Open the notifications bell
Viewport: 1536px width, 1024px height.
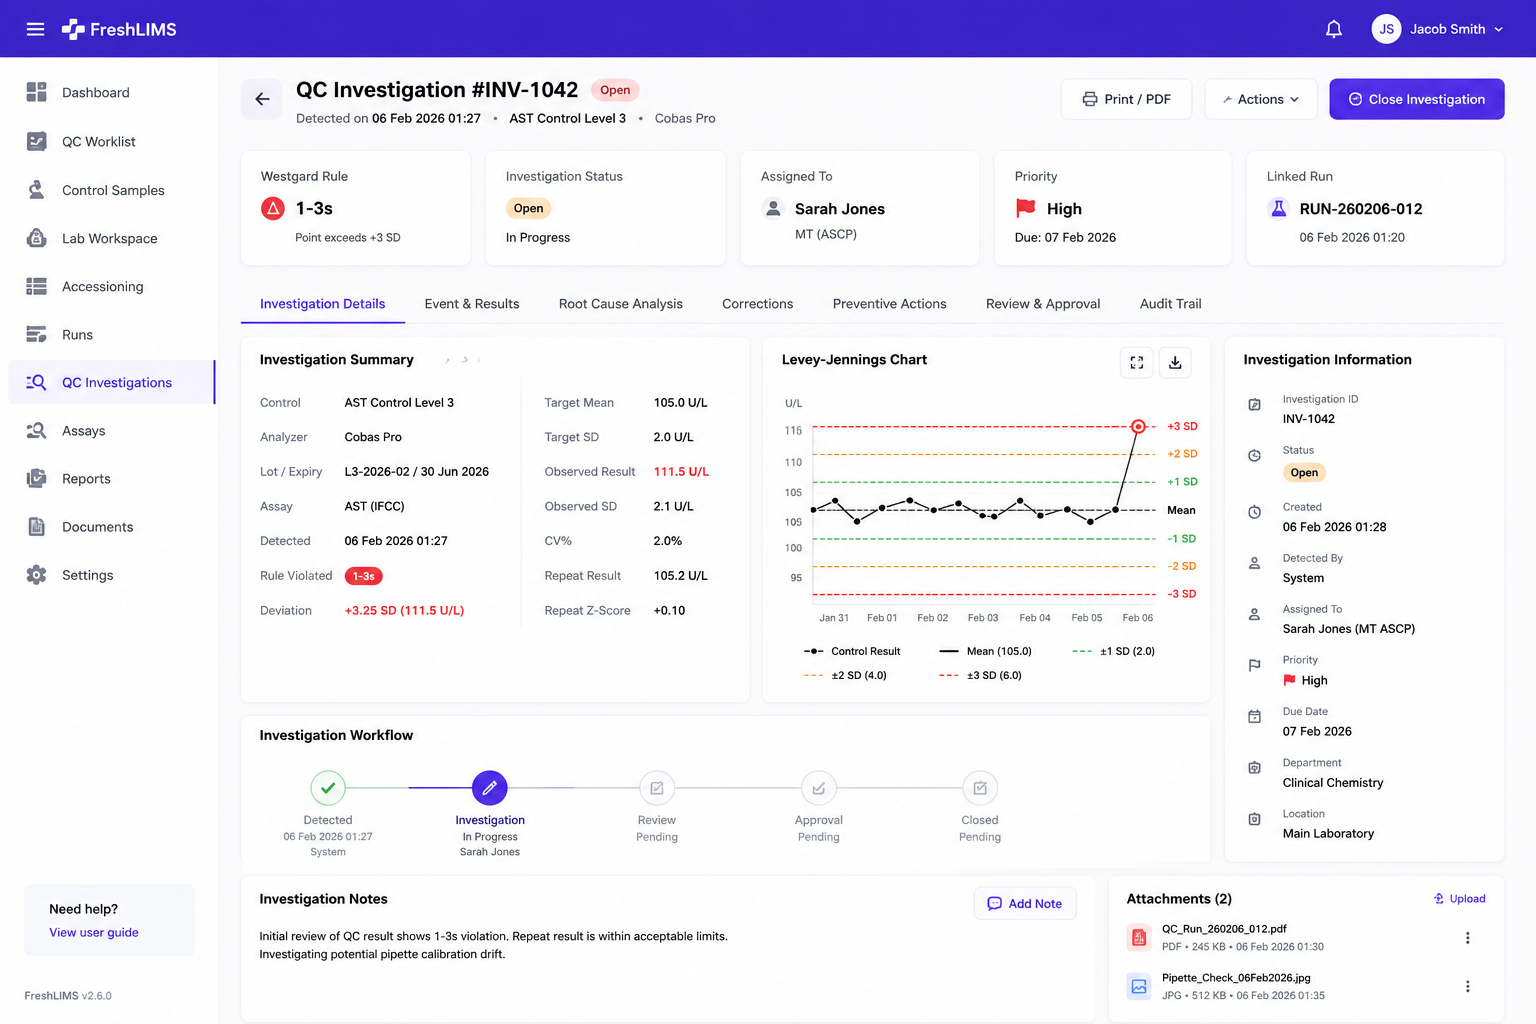1333,29
